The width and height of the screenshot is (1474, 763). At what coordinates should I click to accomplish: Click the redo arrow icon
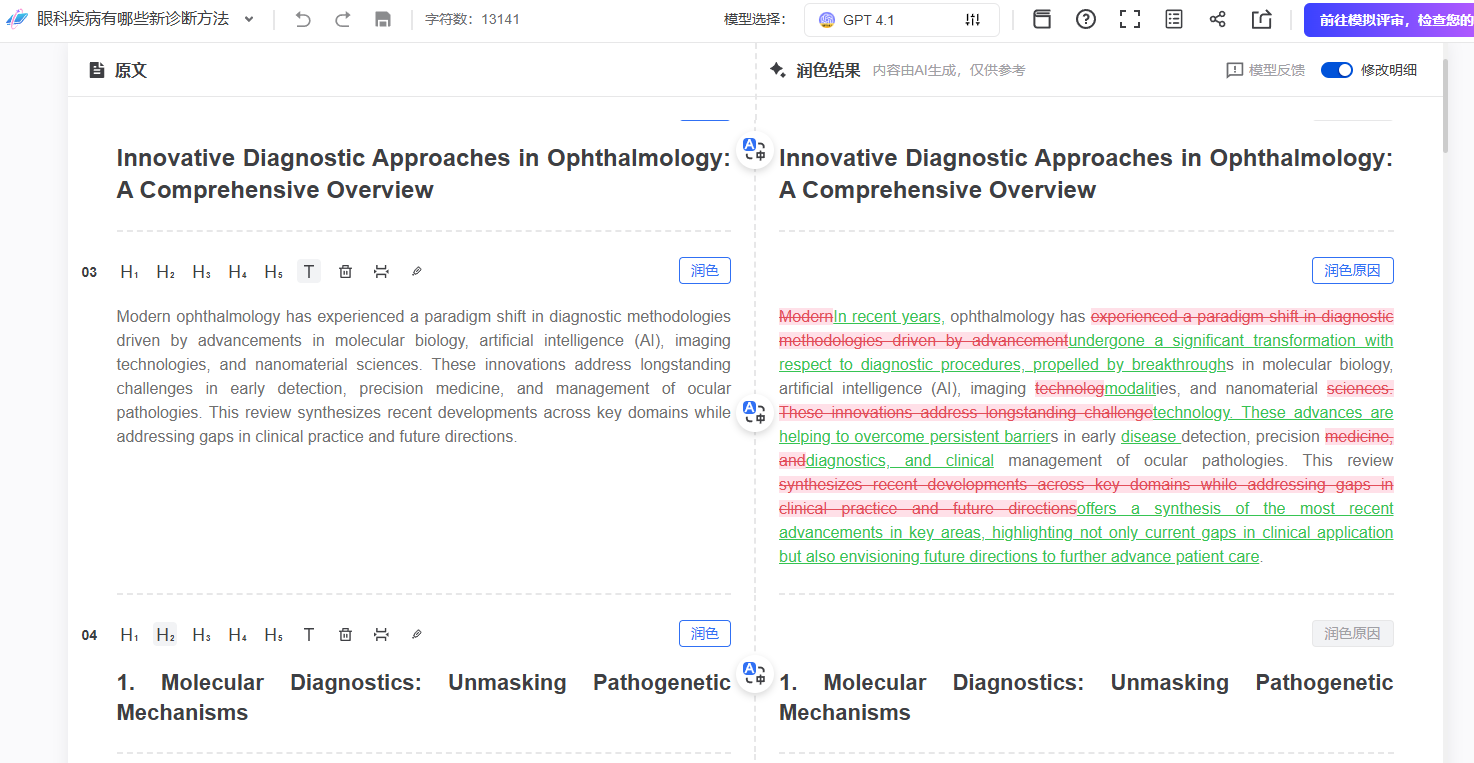coord(342,19)
